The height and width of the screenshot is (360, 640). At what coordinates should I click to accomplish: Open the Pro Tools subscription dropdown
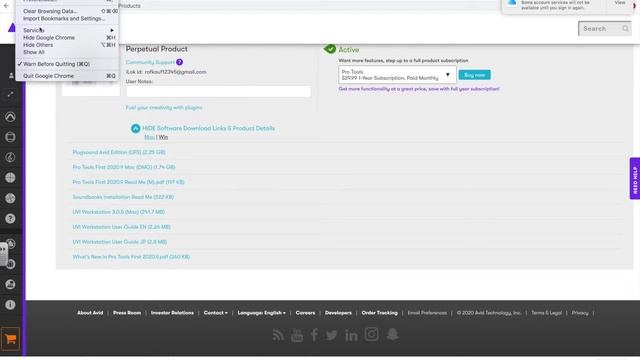397,75
